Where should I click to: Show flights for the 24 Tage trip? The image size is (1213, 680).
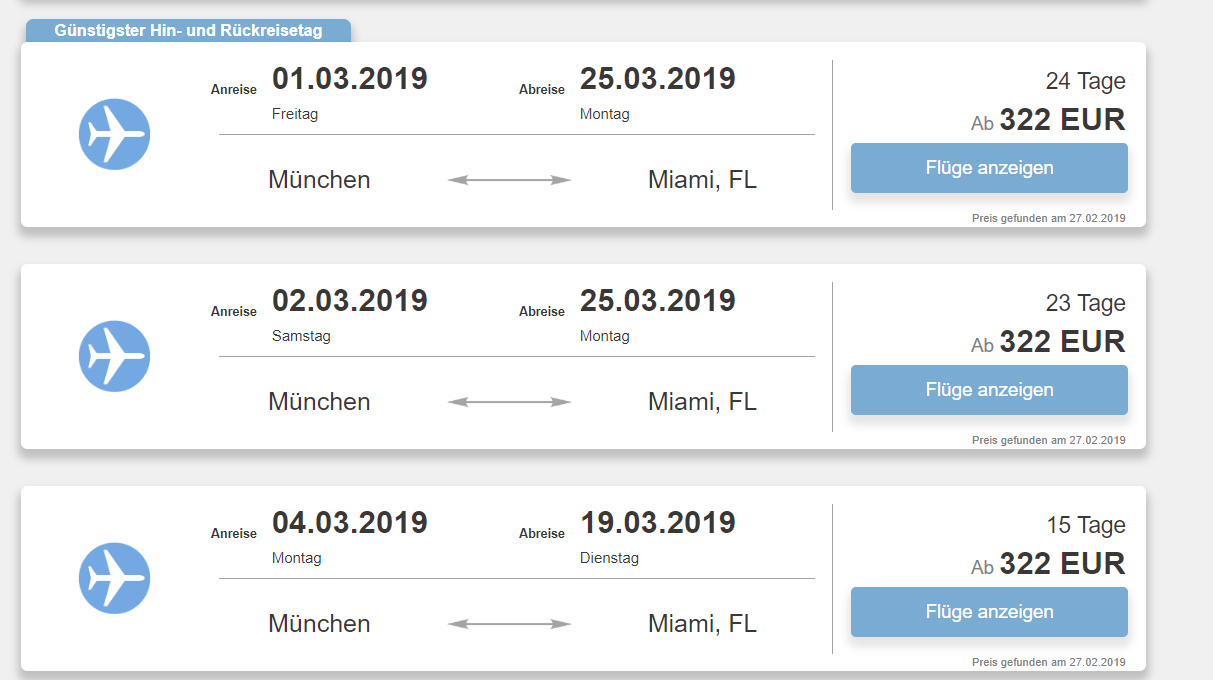click(x=989, y=168)
